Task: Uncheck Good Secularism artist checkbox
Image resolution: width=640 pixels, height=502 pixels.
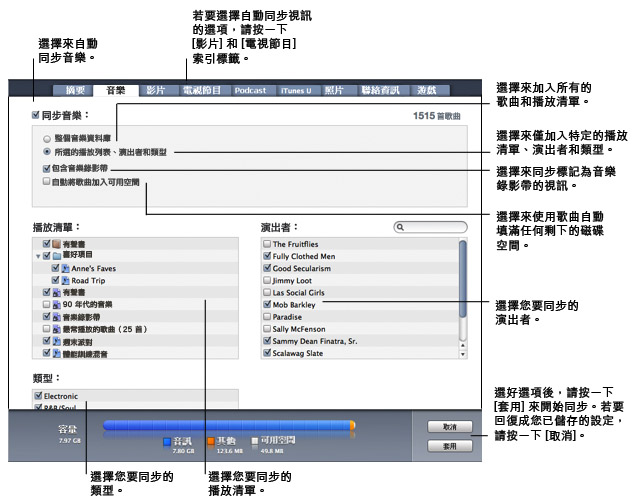Action: [x=267, y=268]
